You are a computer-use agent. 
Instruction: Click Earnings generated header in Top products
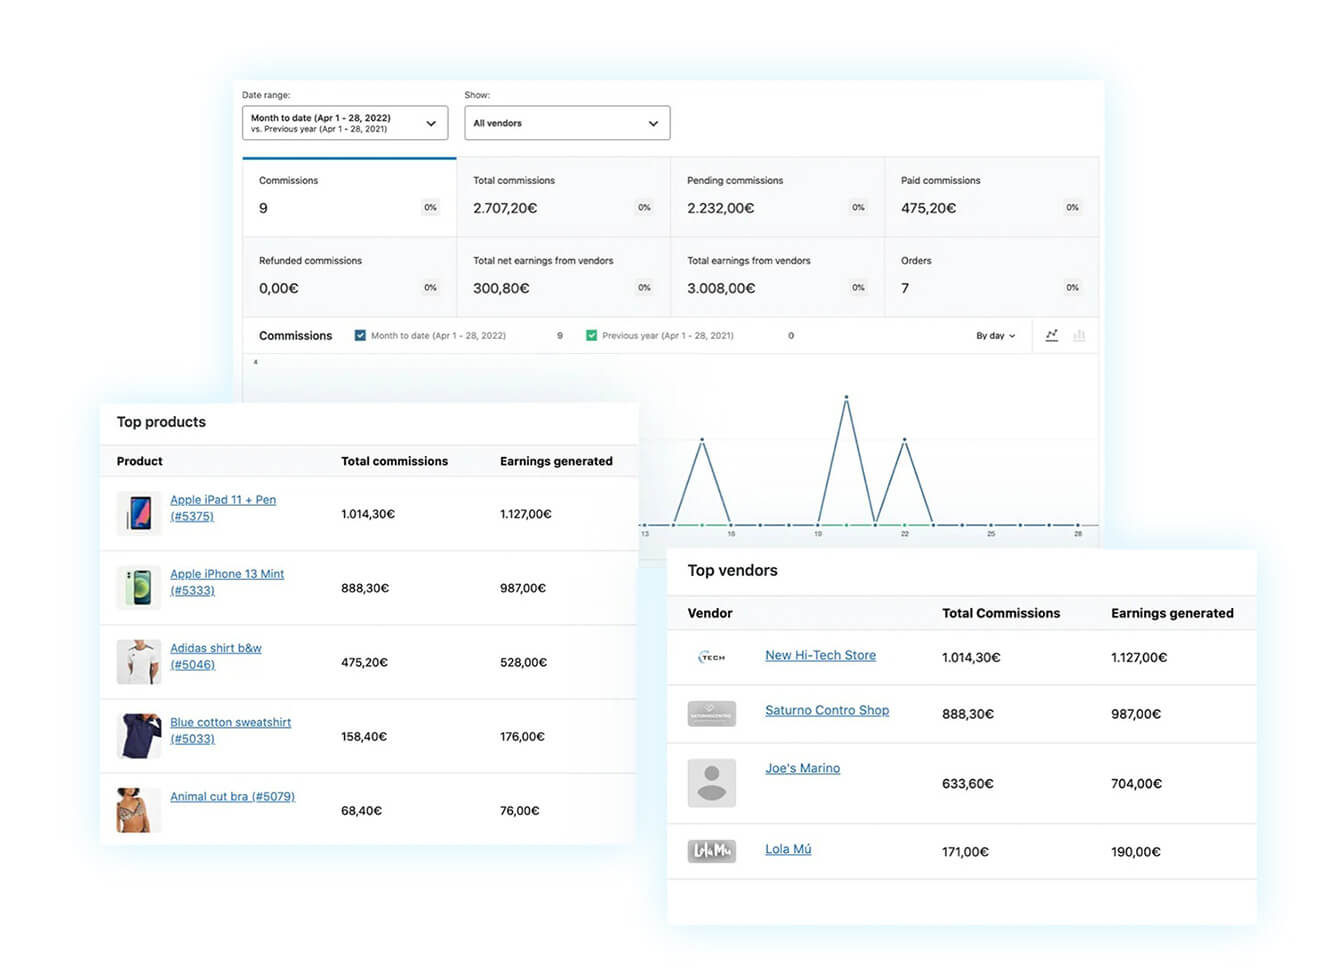click(x=556, y=461)
